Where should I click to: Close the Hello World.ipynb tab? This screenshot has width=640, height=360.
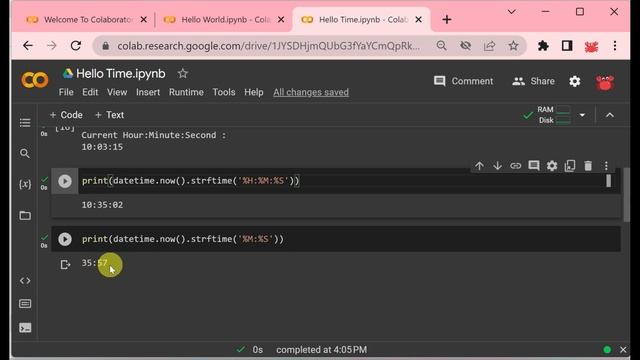click(281, 20)
